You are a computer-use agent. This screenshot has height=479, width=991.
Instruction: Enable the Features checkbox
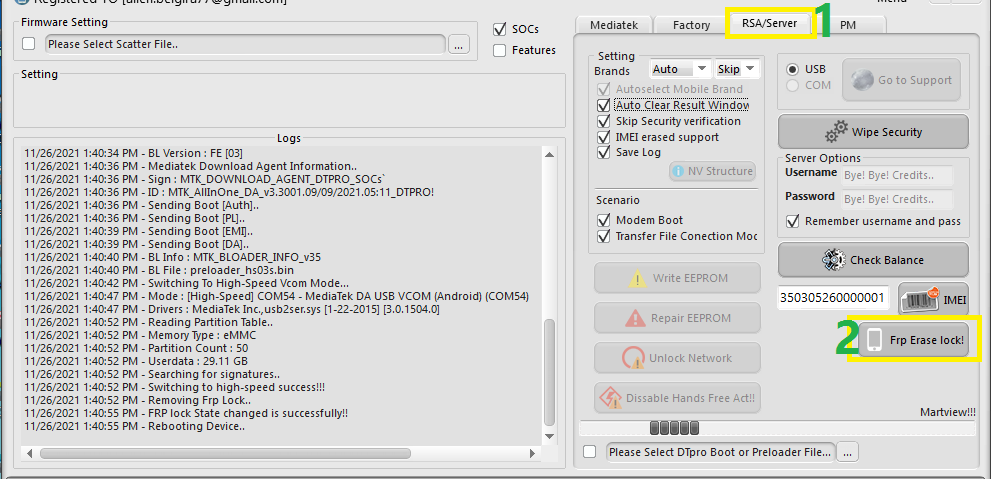pyautogui.click(x=499, y=51)
